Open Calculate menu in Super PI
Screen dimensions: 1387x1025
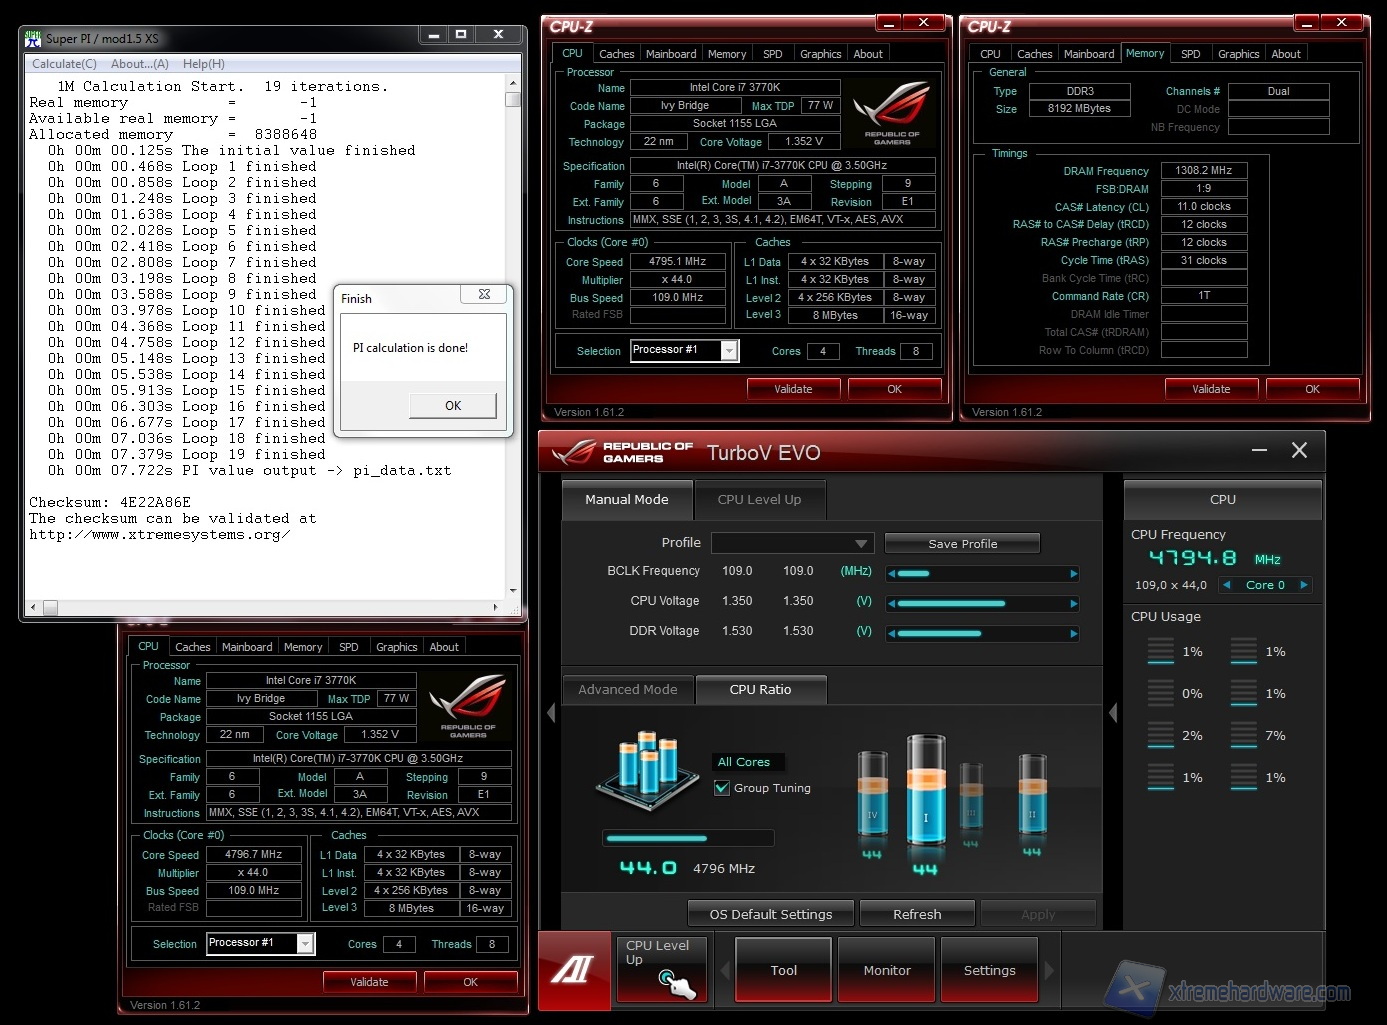tap(64, 64)
